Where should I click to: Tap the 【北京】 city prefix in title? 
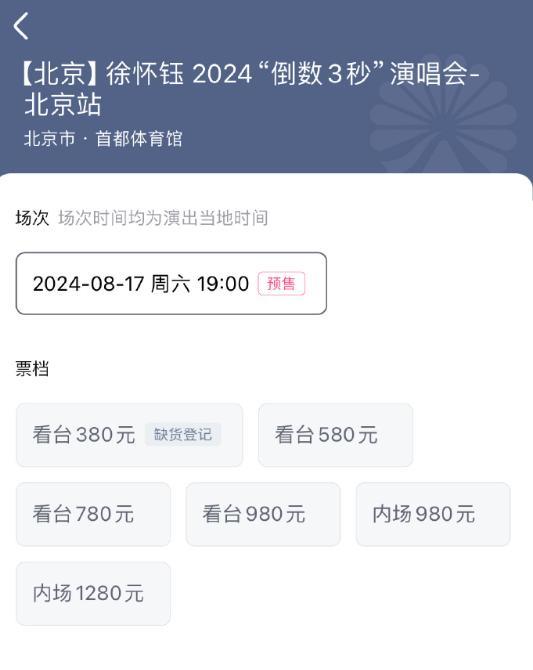point(59,73)
